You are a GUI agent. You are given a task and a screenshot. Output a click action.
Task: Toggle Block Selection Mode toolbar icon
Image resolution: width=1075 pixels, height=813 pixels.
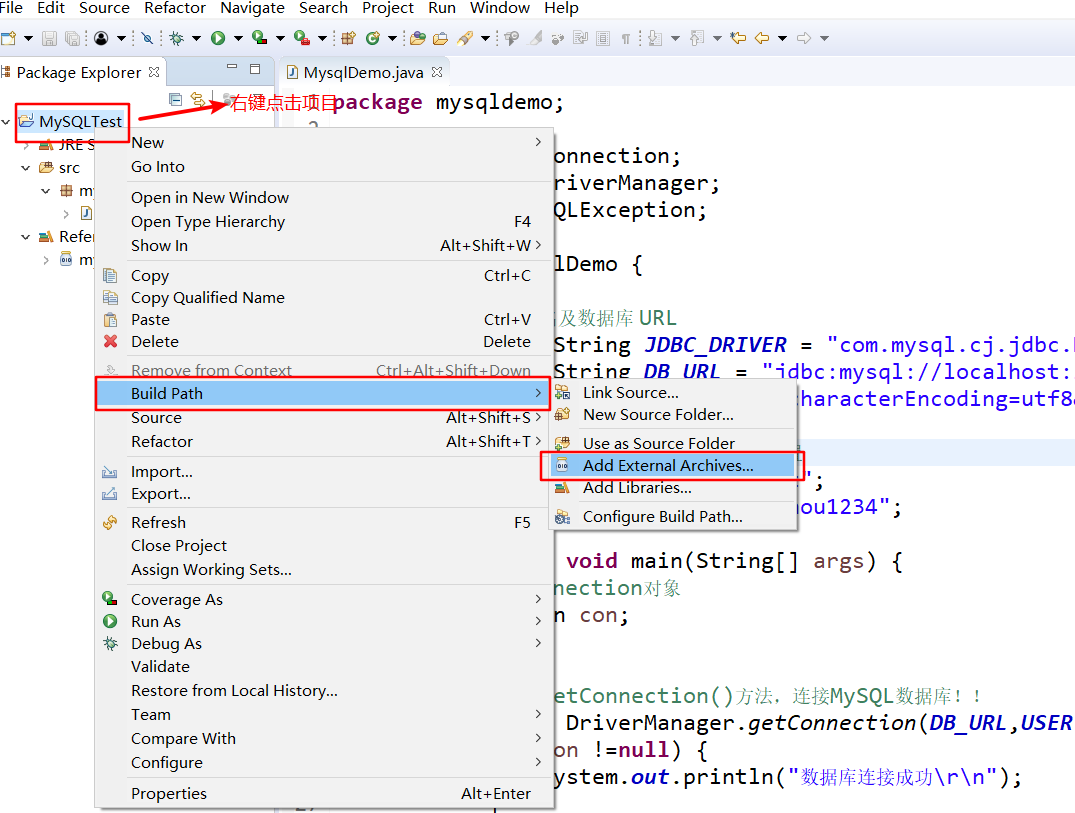click(603, 38)
